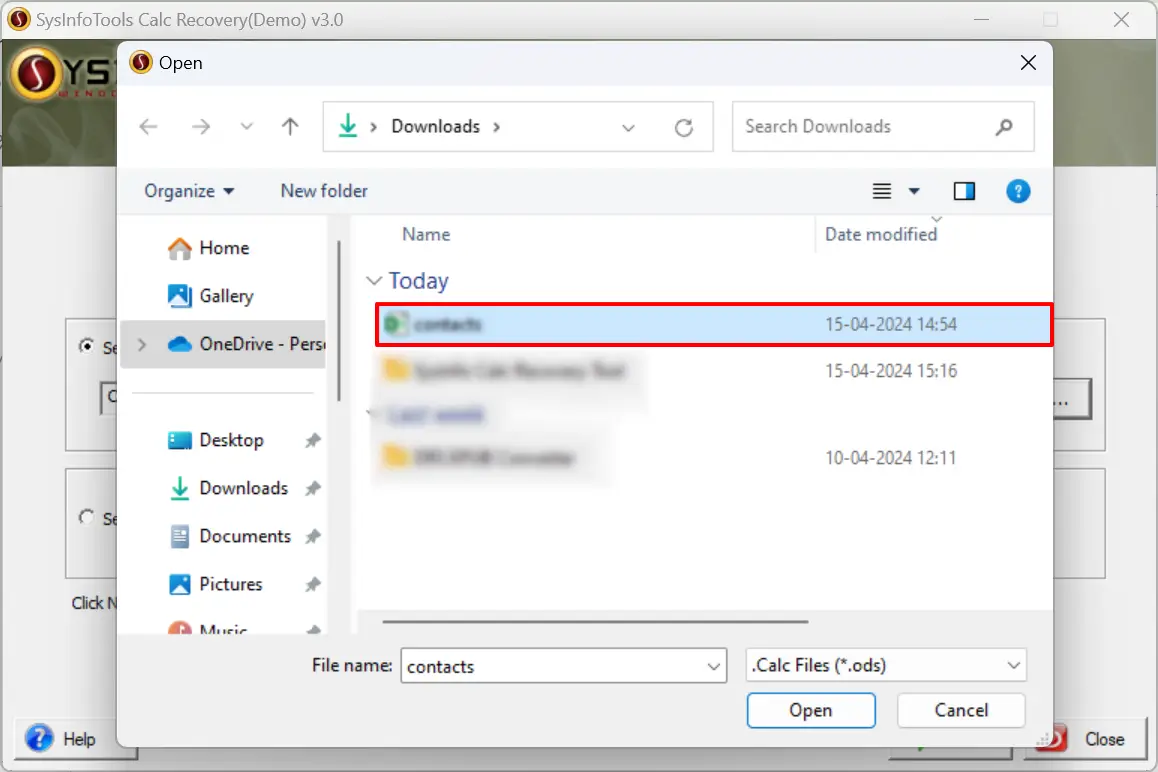This screenshot has width=1158, height=772.
Task: Open the .Calc Files (*.ods) filter dropdown
Action: pos(886,665)
